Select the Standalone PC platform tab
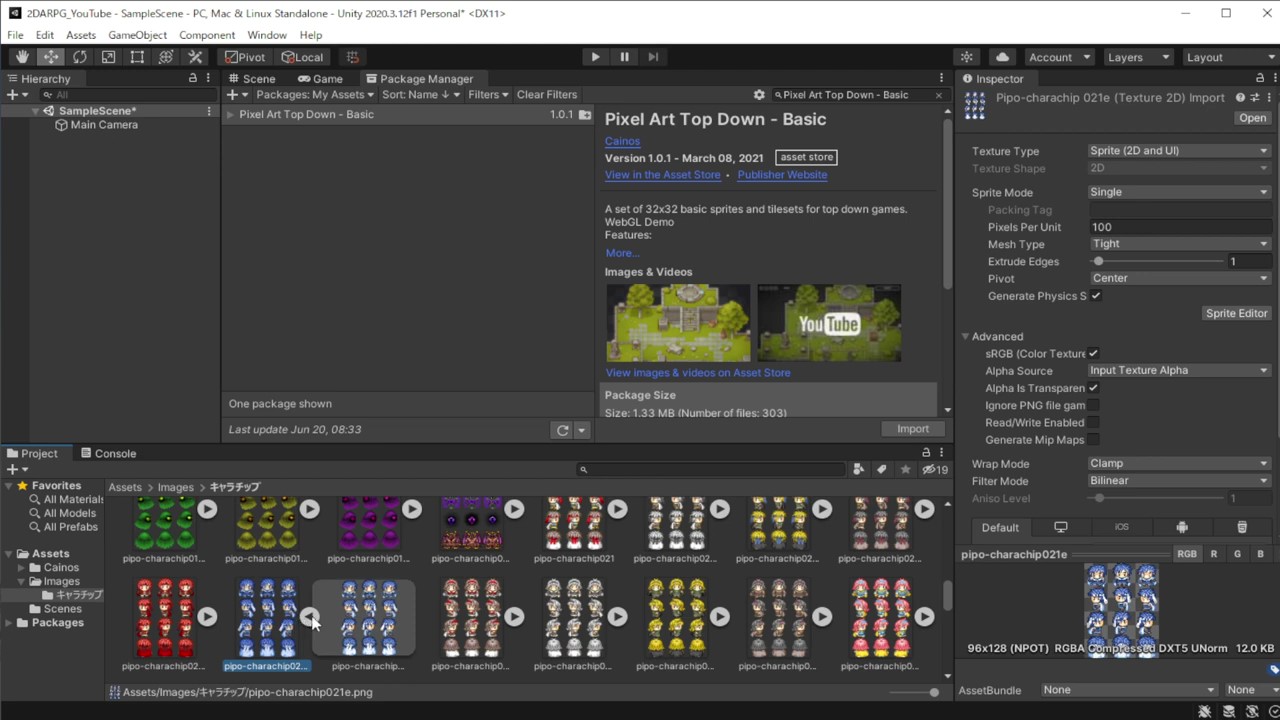 tap(1061, 527)
